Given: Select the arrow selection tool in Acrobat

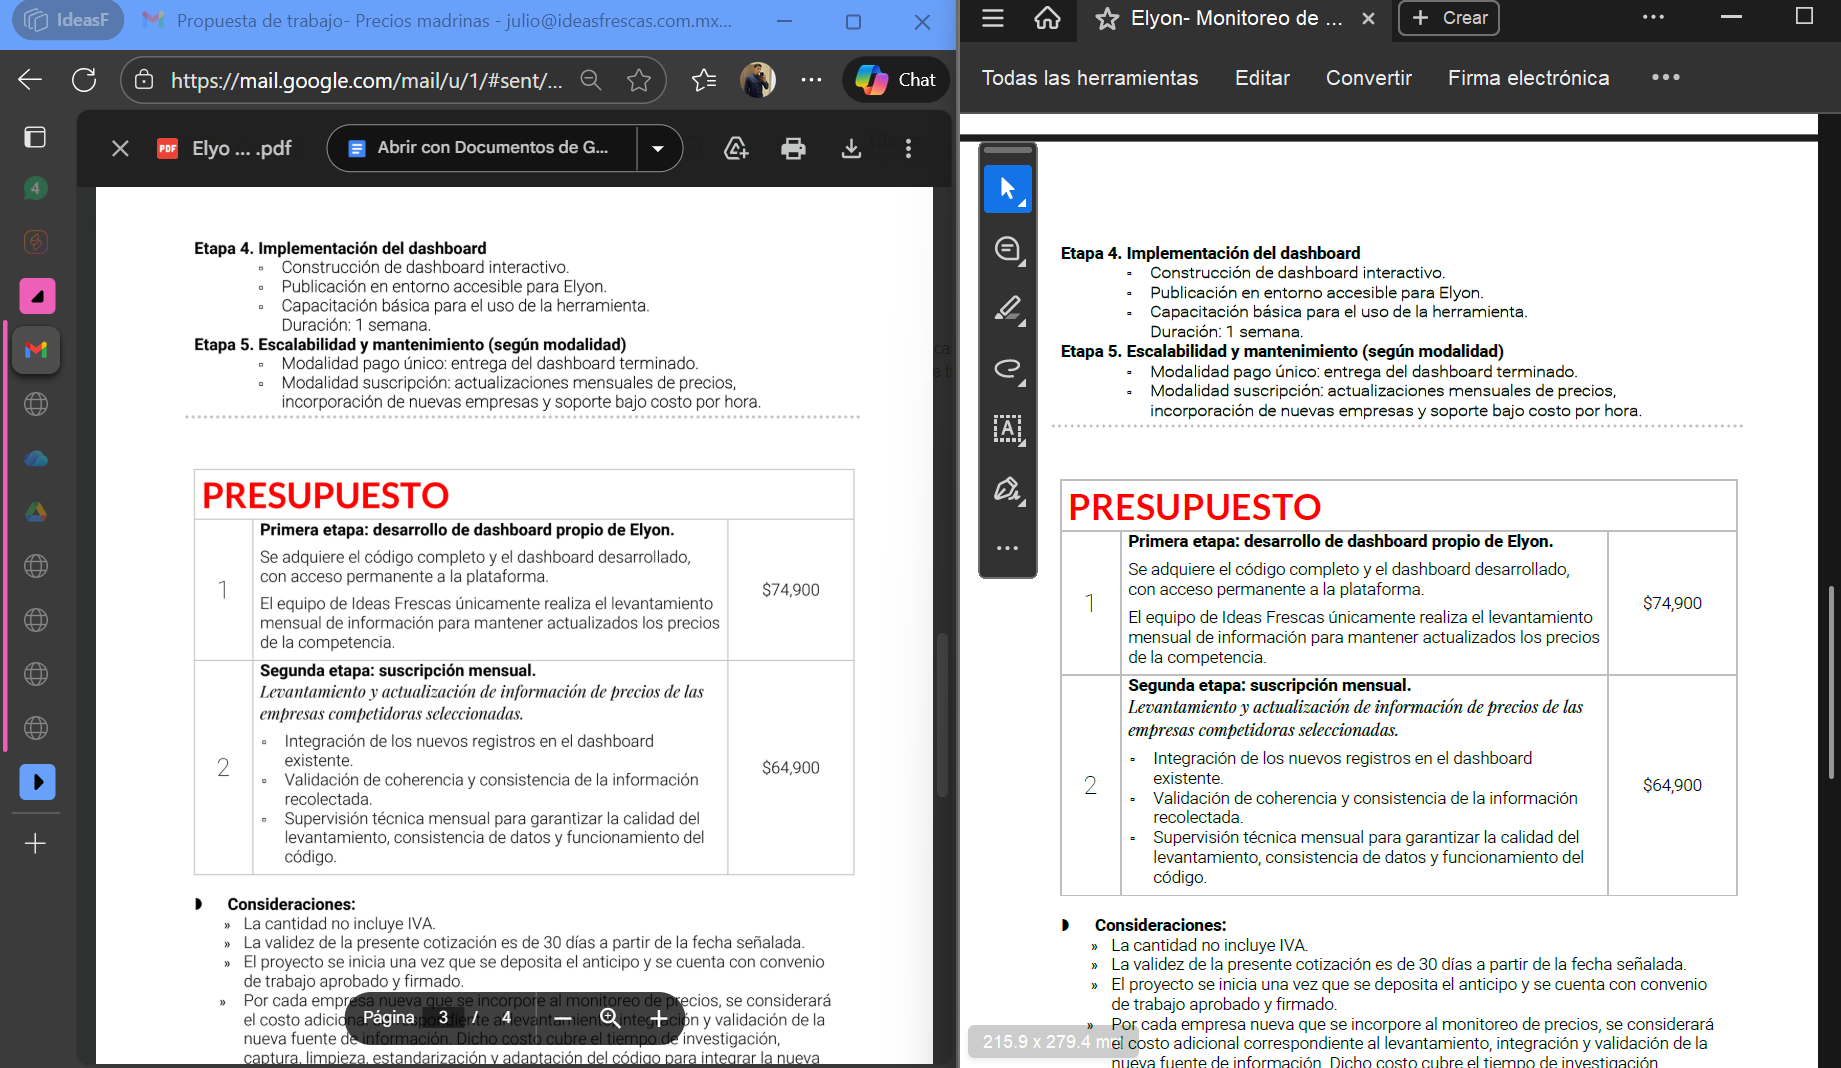Looking at the screenshot, I should [1007, 189].
